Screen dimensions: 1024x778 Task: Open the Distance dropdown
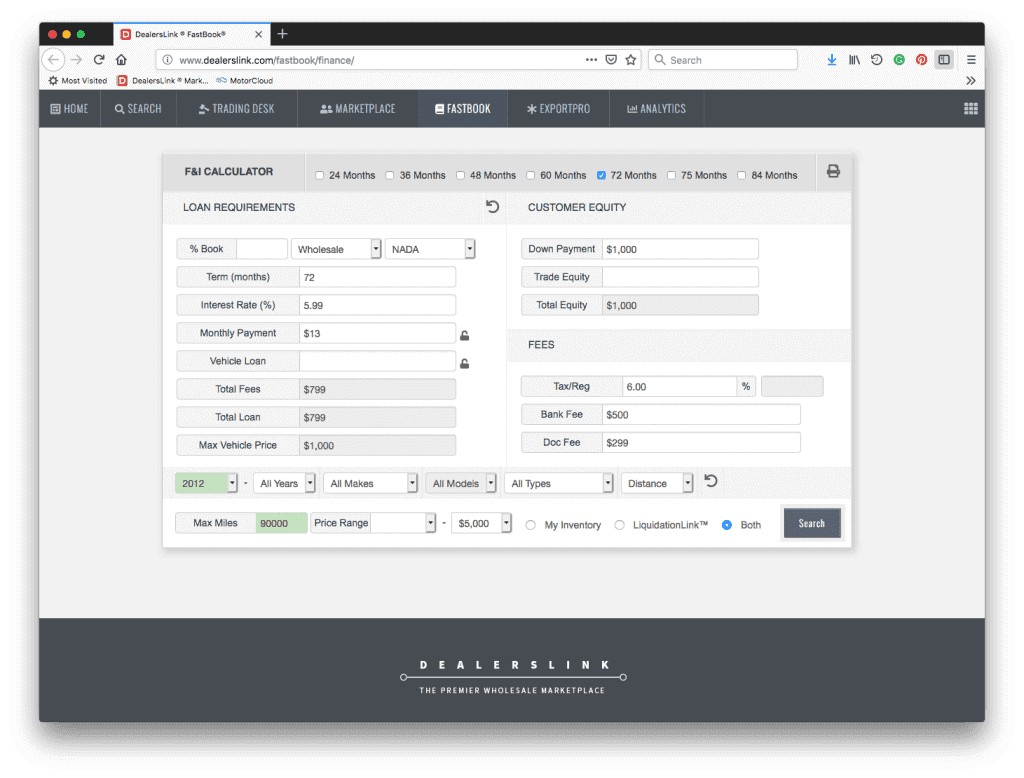[x=657, y=483]
